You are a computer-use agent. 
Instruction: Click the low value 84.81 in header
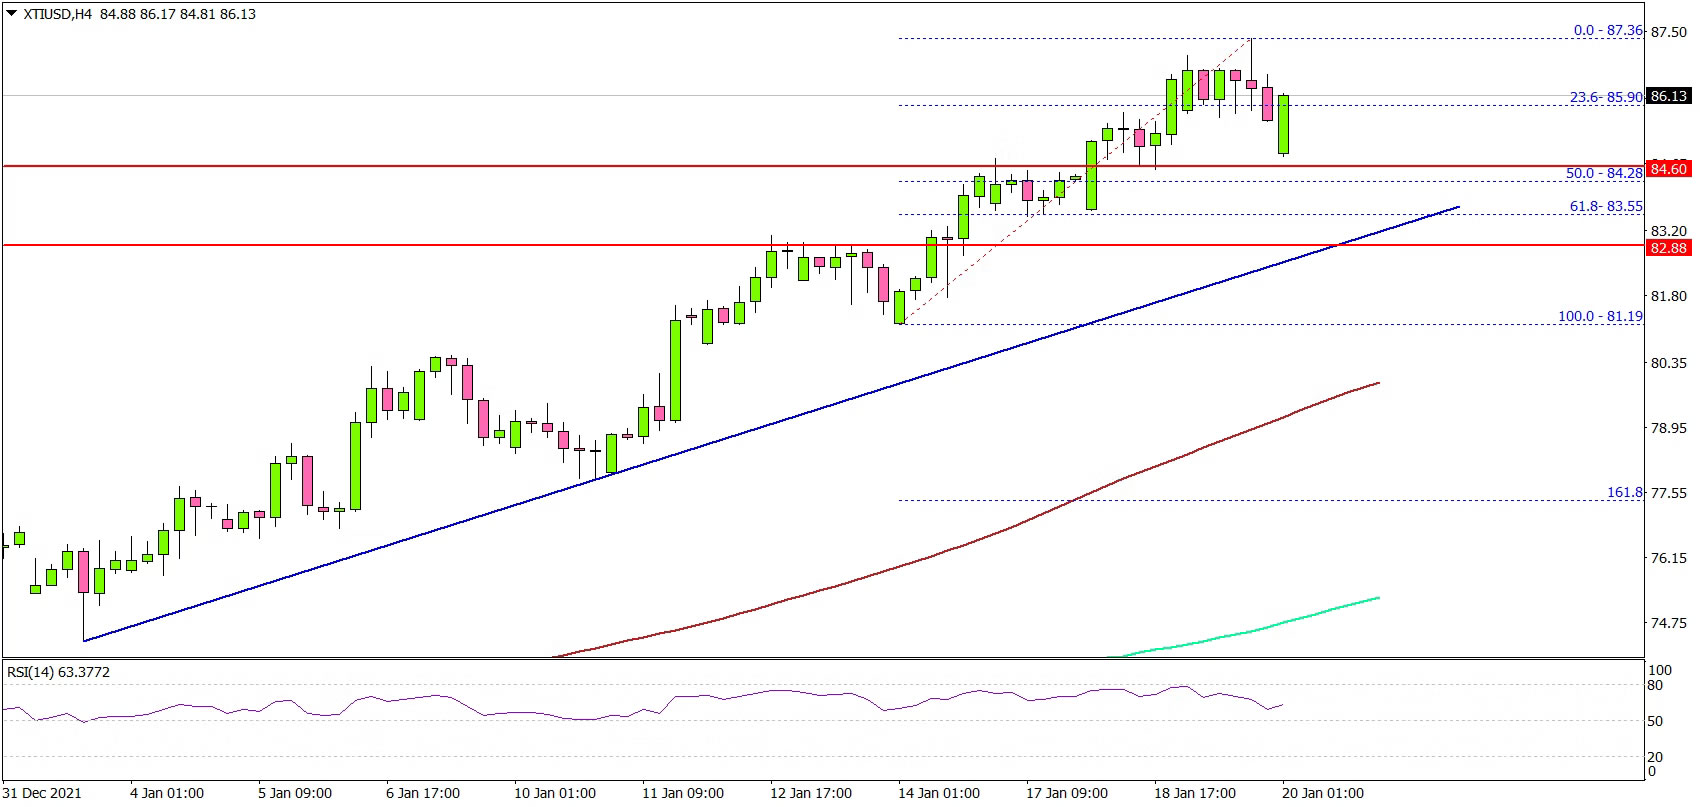(x=198, y=14)
